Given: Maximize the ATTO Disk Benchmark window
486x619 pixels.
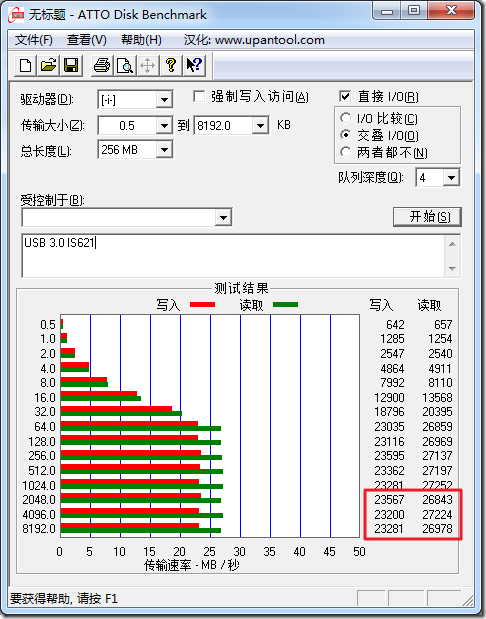Looking at the screenshot, I should [413, 11].
